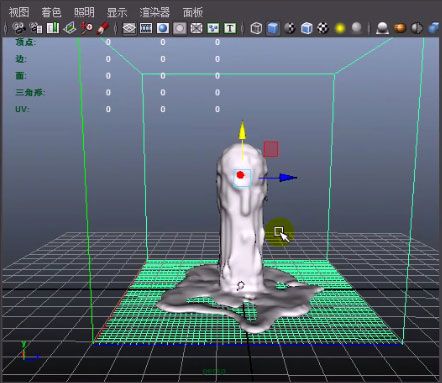This screenshot has height=383, width=442.
Task: Click the camera Bookmarks icon
Action: pyautogui.click(x=53, y=28)
